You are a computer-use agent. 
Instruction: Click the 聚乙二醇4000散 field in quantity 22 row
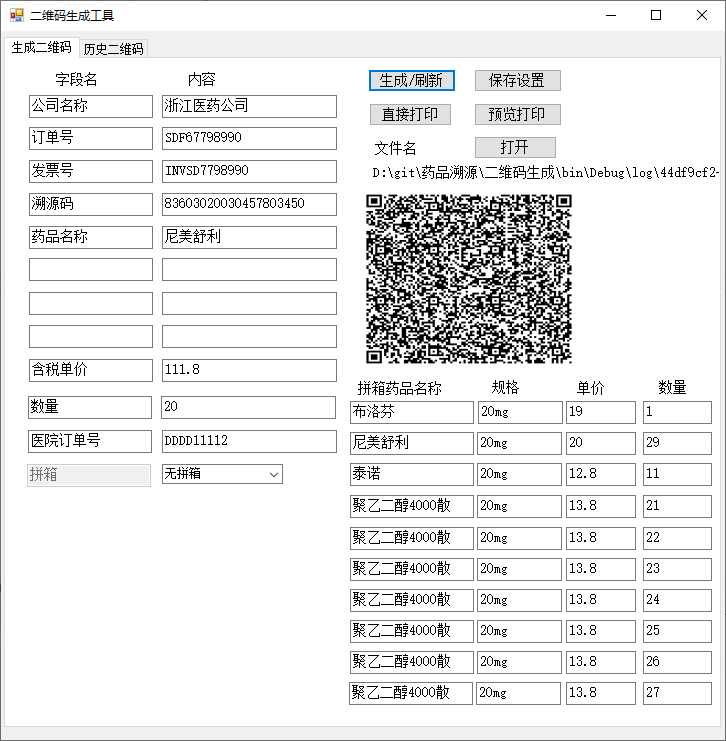click(412, 538)
